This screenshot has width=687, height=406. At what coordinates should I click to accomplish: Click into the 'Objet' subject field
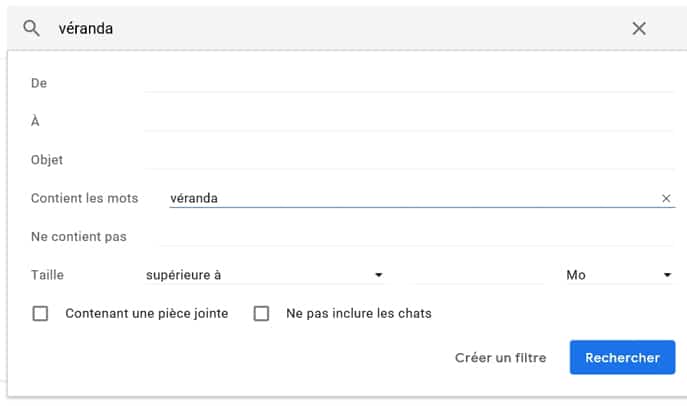pos(409,160)
